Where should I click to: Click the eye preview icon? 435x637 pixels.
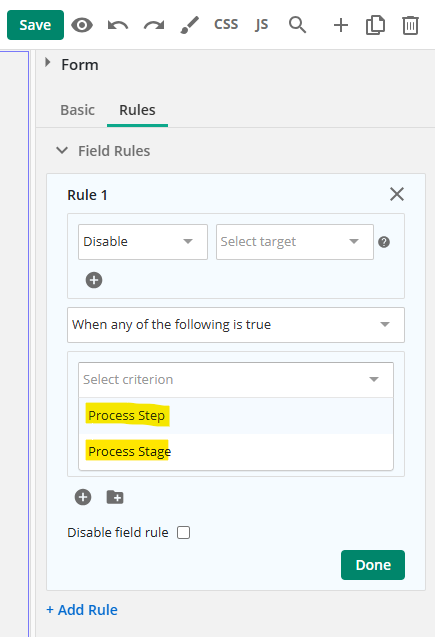click(x=82, y=25)
